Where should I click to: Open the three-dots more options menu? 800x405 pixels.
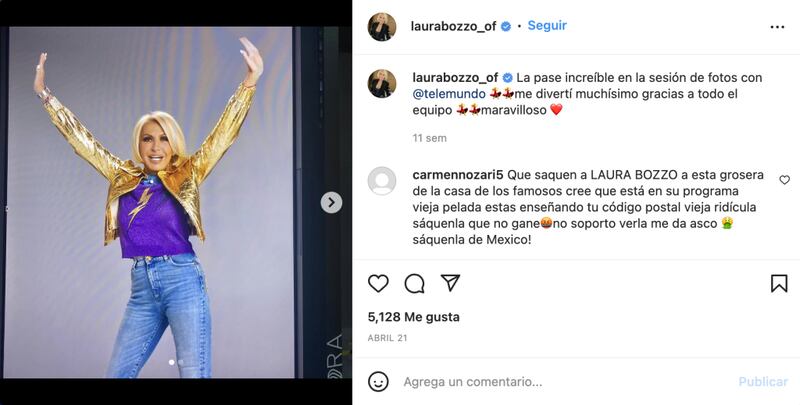click(x=777, y=27)
